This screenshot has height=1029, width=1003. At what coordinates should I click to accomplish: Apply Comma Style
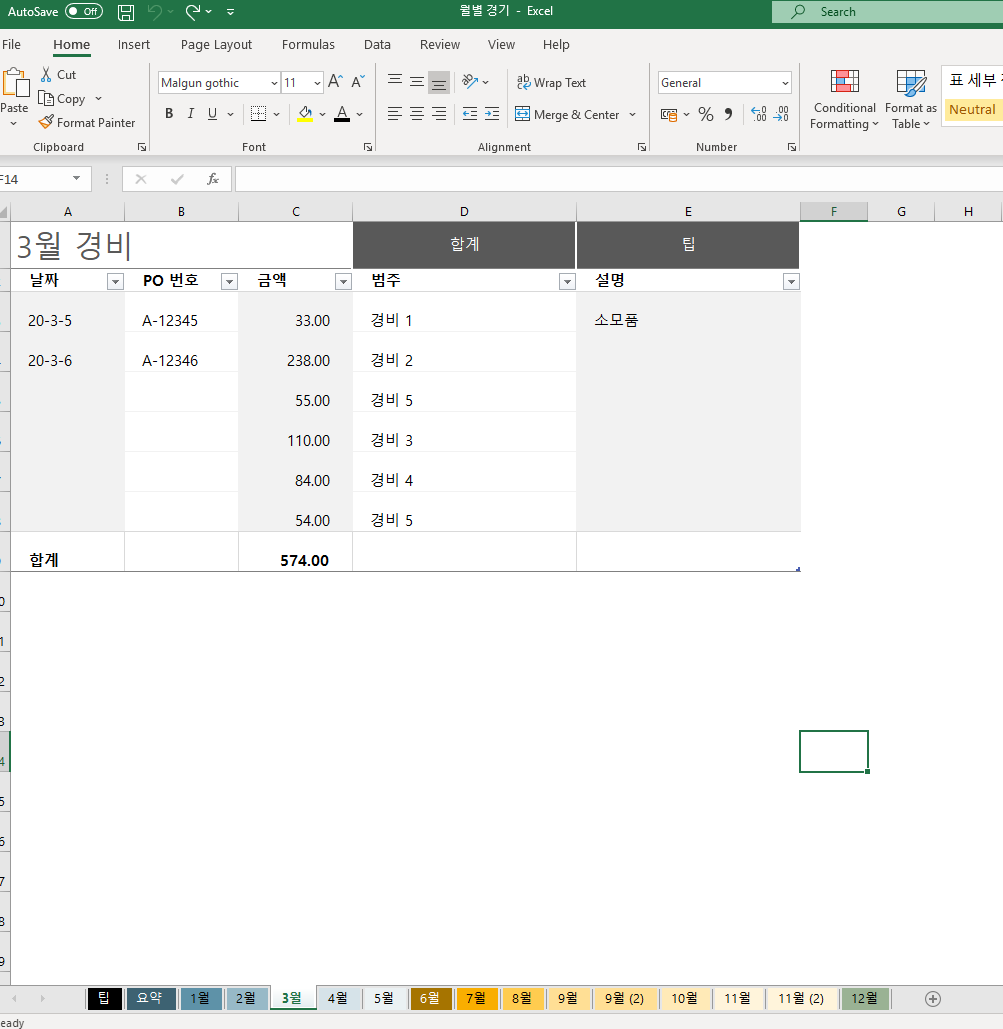pos(728,114)
